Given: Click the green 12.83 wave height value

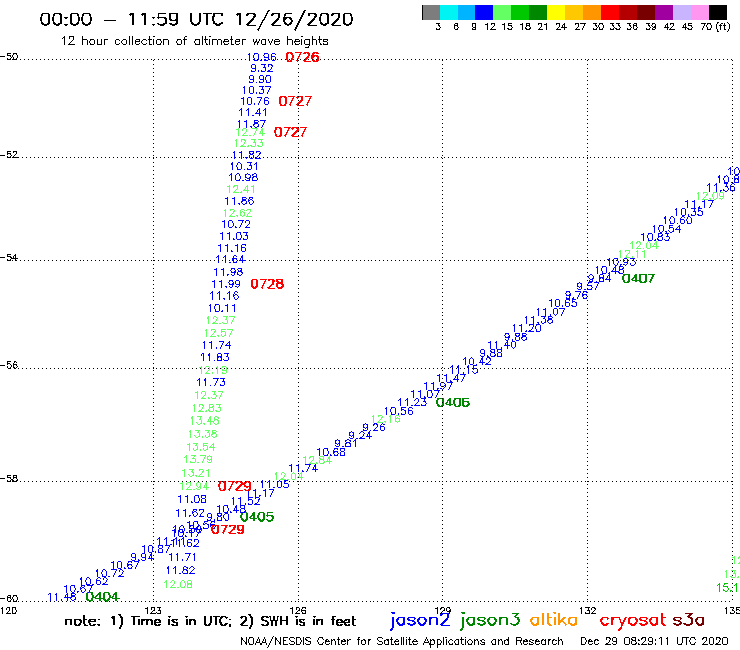Looking at the screenshot, I should (207, 408).
